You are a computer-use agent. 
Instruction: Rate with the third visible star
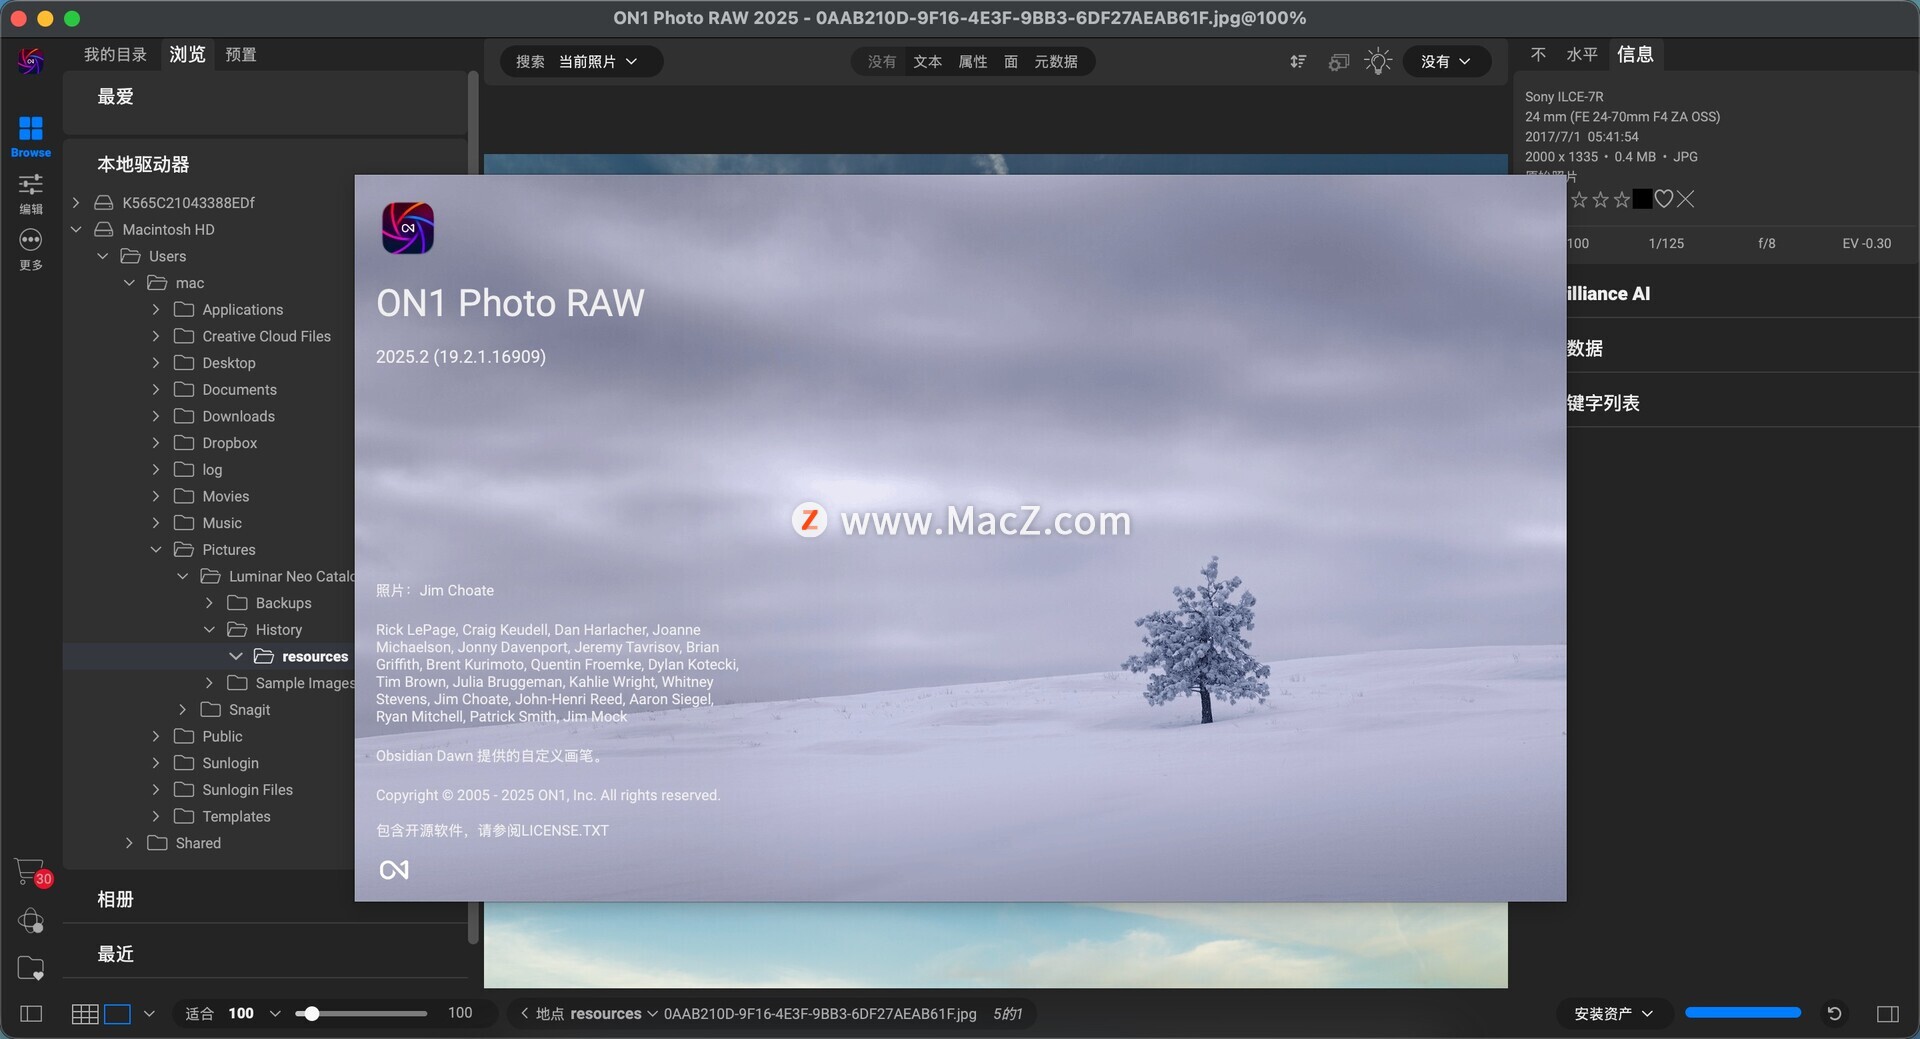pos(1622,199)
